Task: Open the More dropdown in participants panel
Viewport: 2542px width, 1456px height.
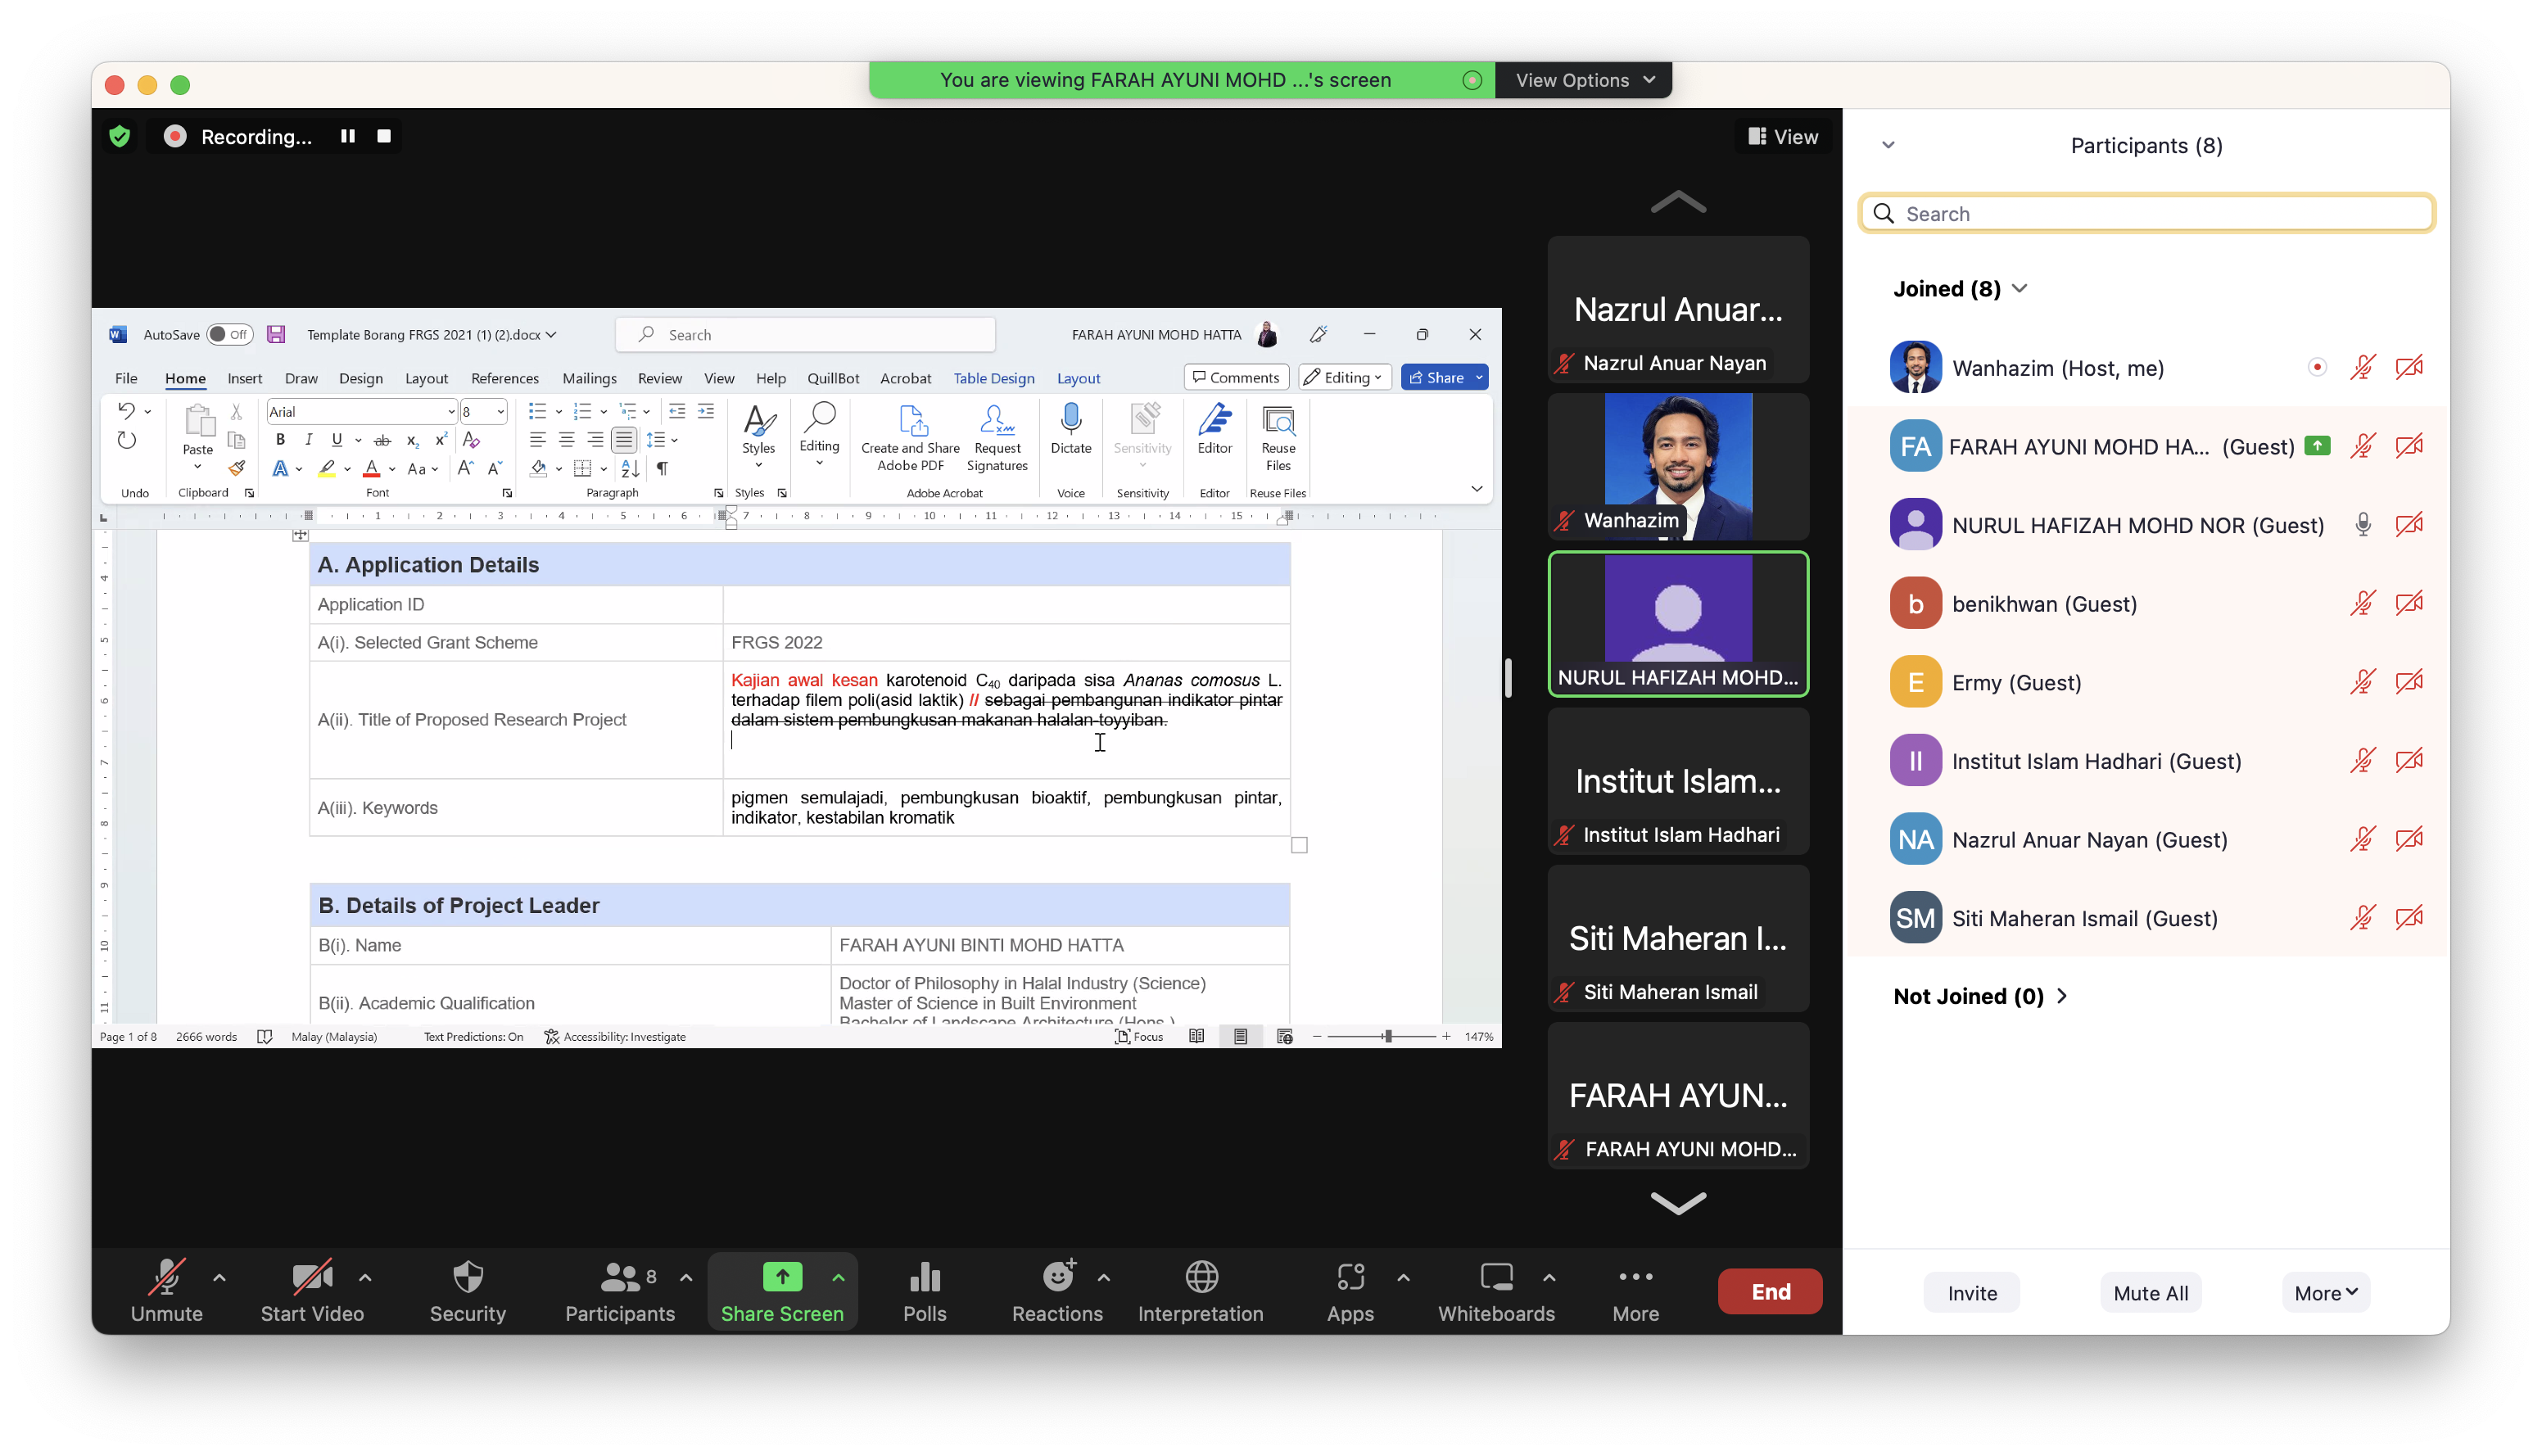Action: tap(2325, 1293)
